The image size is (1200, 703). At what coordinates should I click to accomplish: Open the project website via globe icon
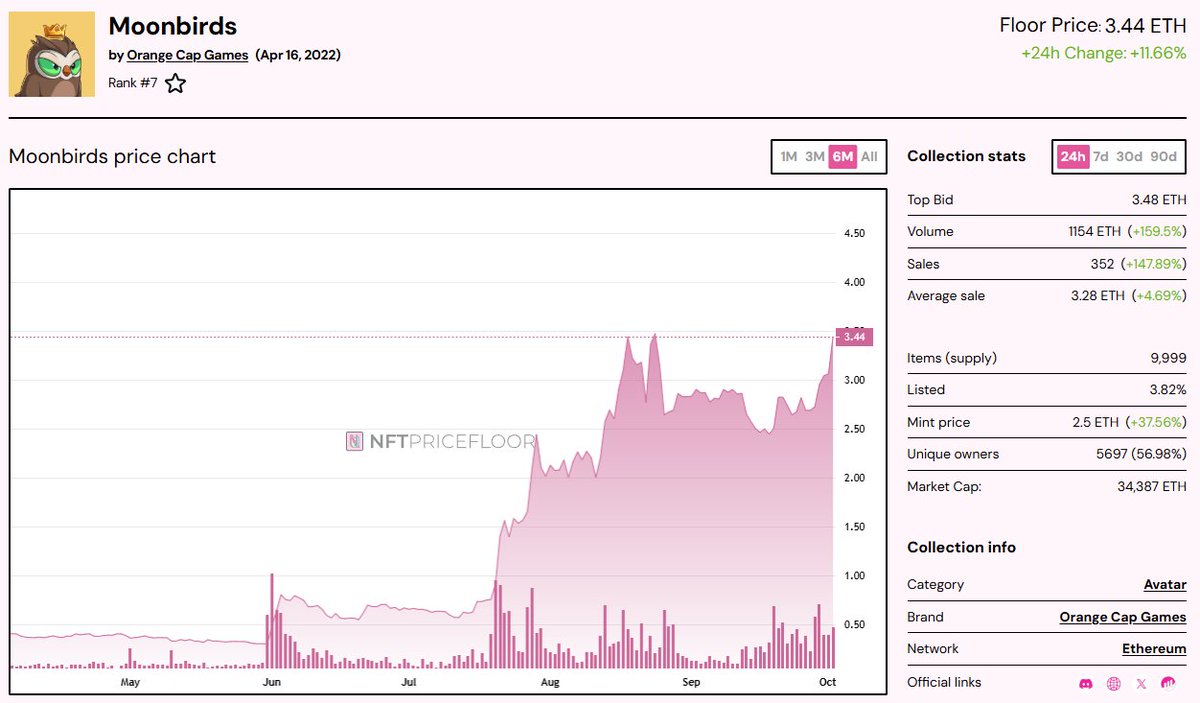tap(1113, 683)
